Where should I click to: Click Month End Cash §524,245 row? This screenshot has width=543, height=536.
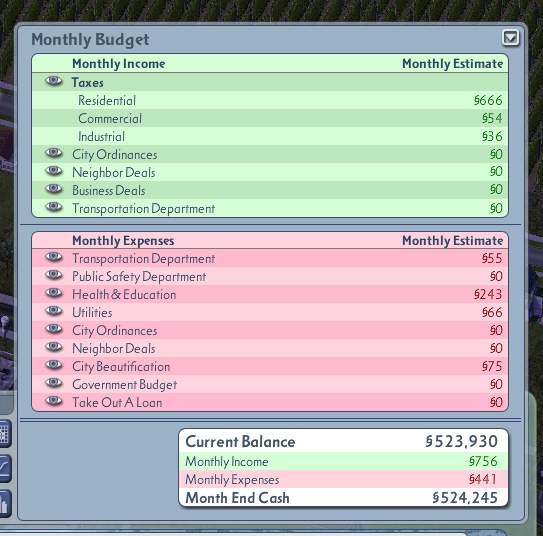click(x=343, y=498)
